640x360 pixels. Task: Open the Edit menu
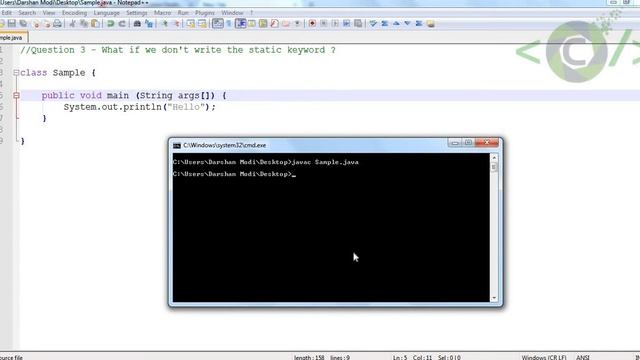click(x=7, y=13)
